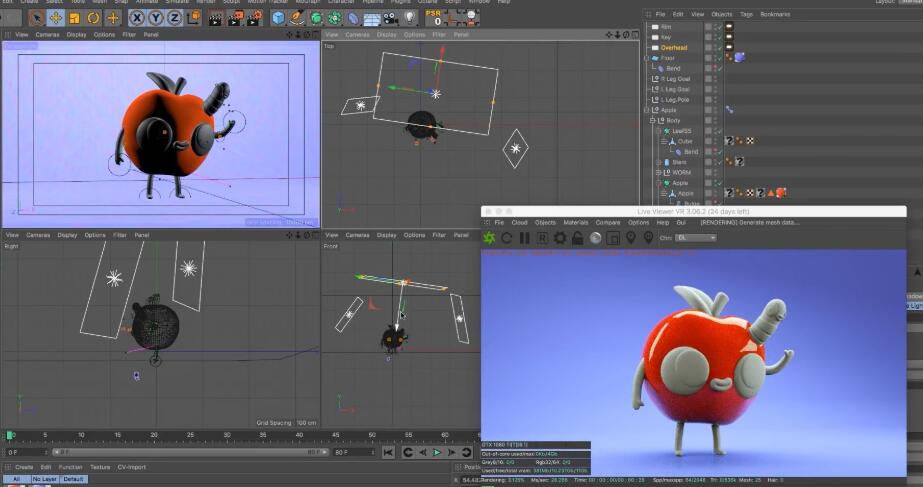Click the coordinate system icon
923x487 pixels.
194,18
